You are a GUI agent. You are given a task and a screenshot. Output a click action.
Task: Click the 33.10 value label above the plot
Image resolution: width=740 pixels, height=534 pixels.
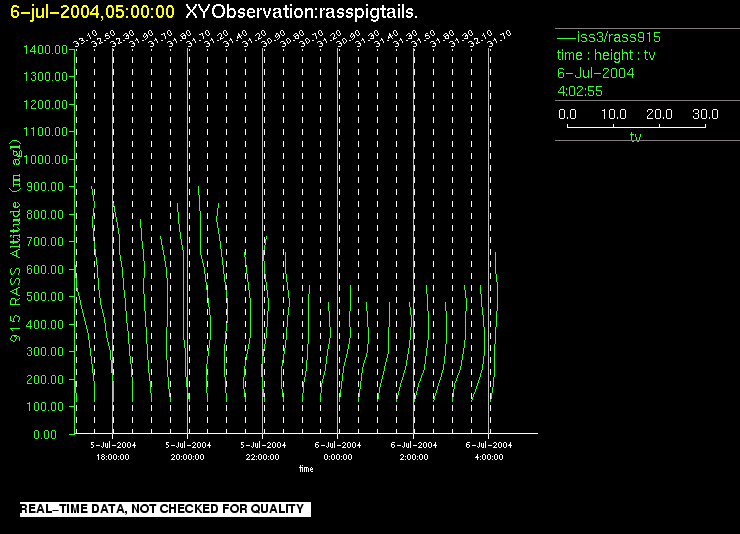tap(84, 38)
